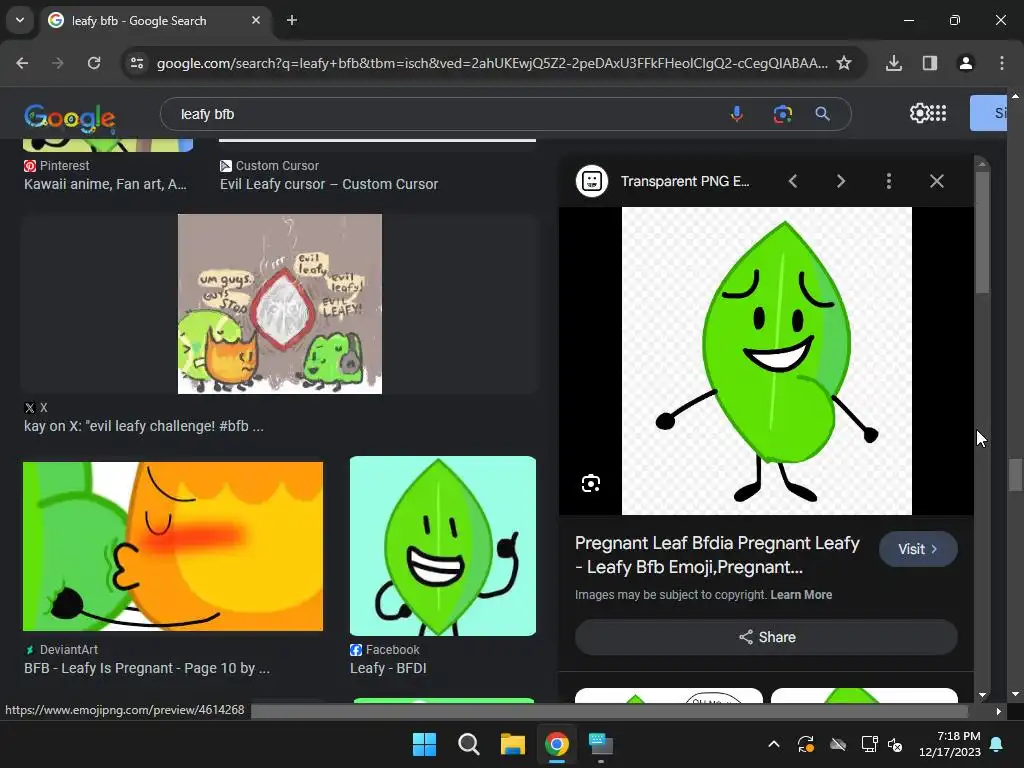
Task: Search by image with Google Lens
Action: (x=782, y=114)
